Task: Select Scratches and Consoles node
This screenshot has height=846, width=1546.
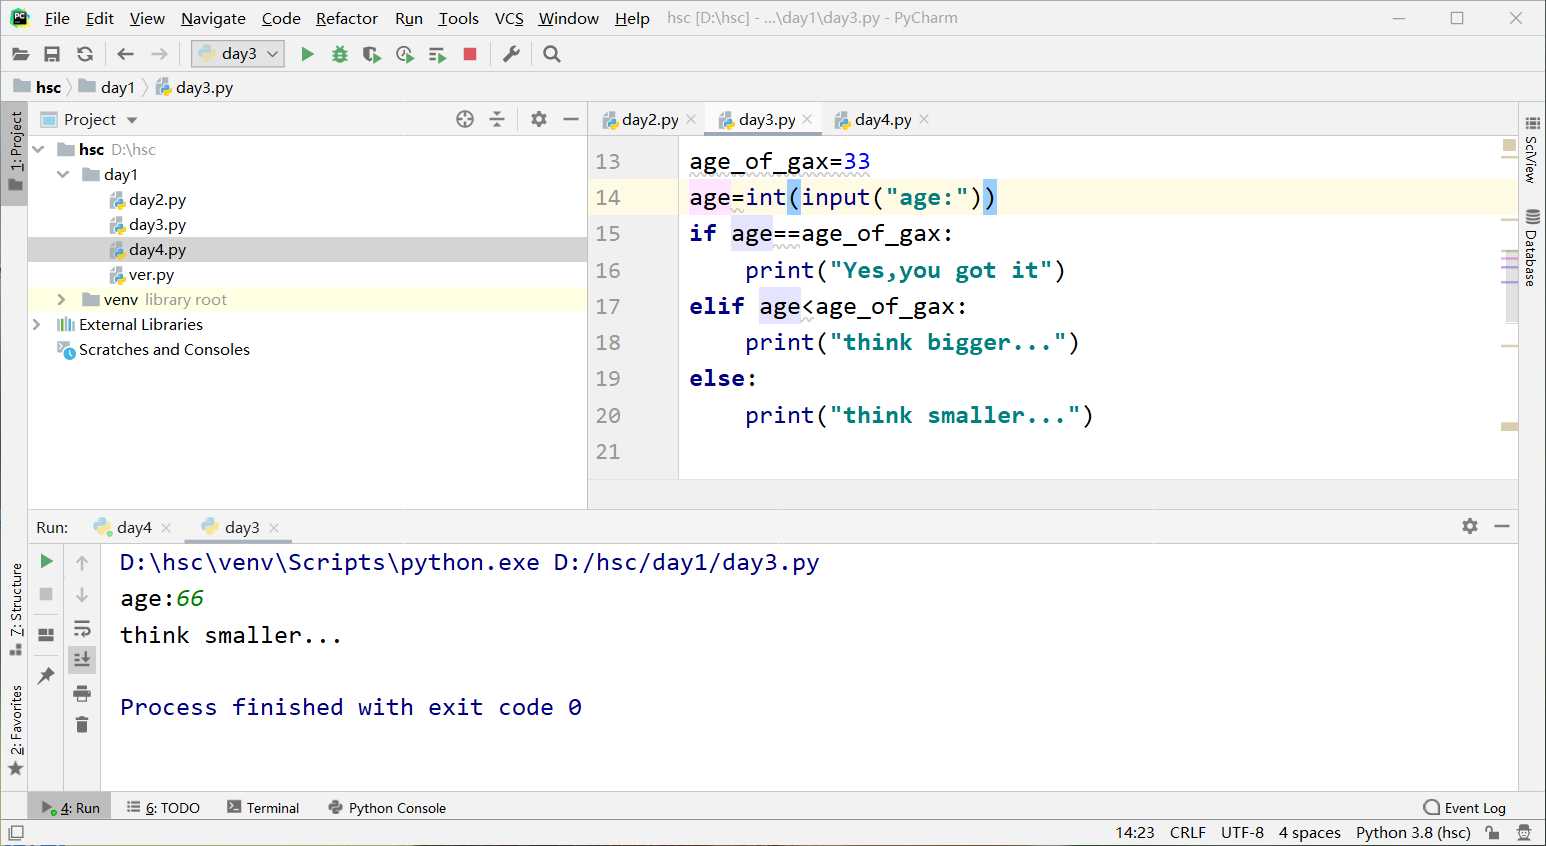Action: click(154, 349)
